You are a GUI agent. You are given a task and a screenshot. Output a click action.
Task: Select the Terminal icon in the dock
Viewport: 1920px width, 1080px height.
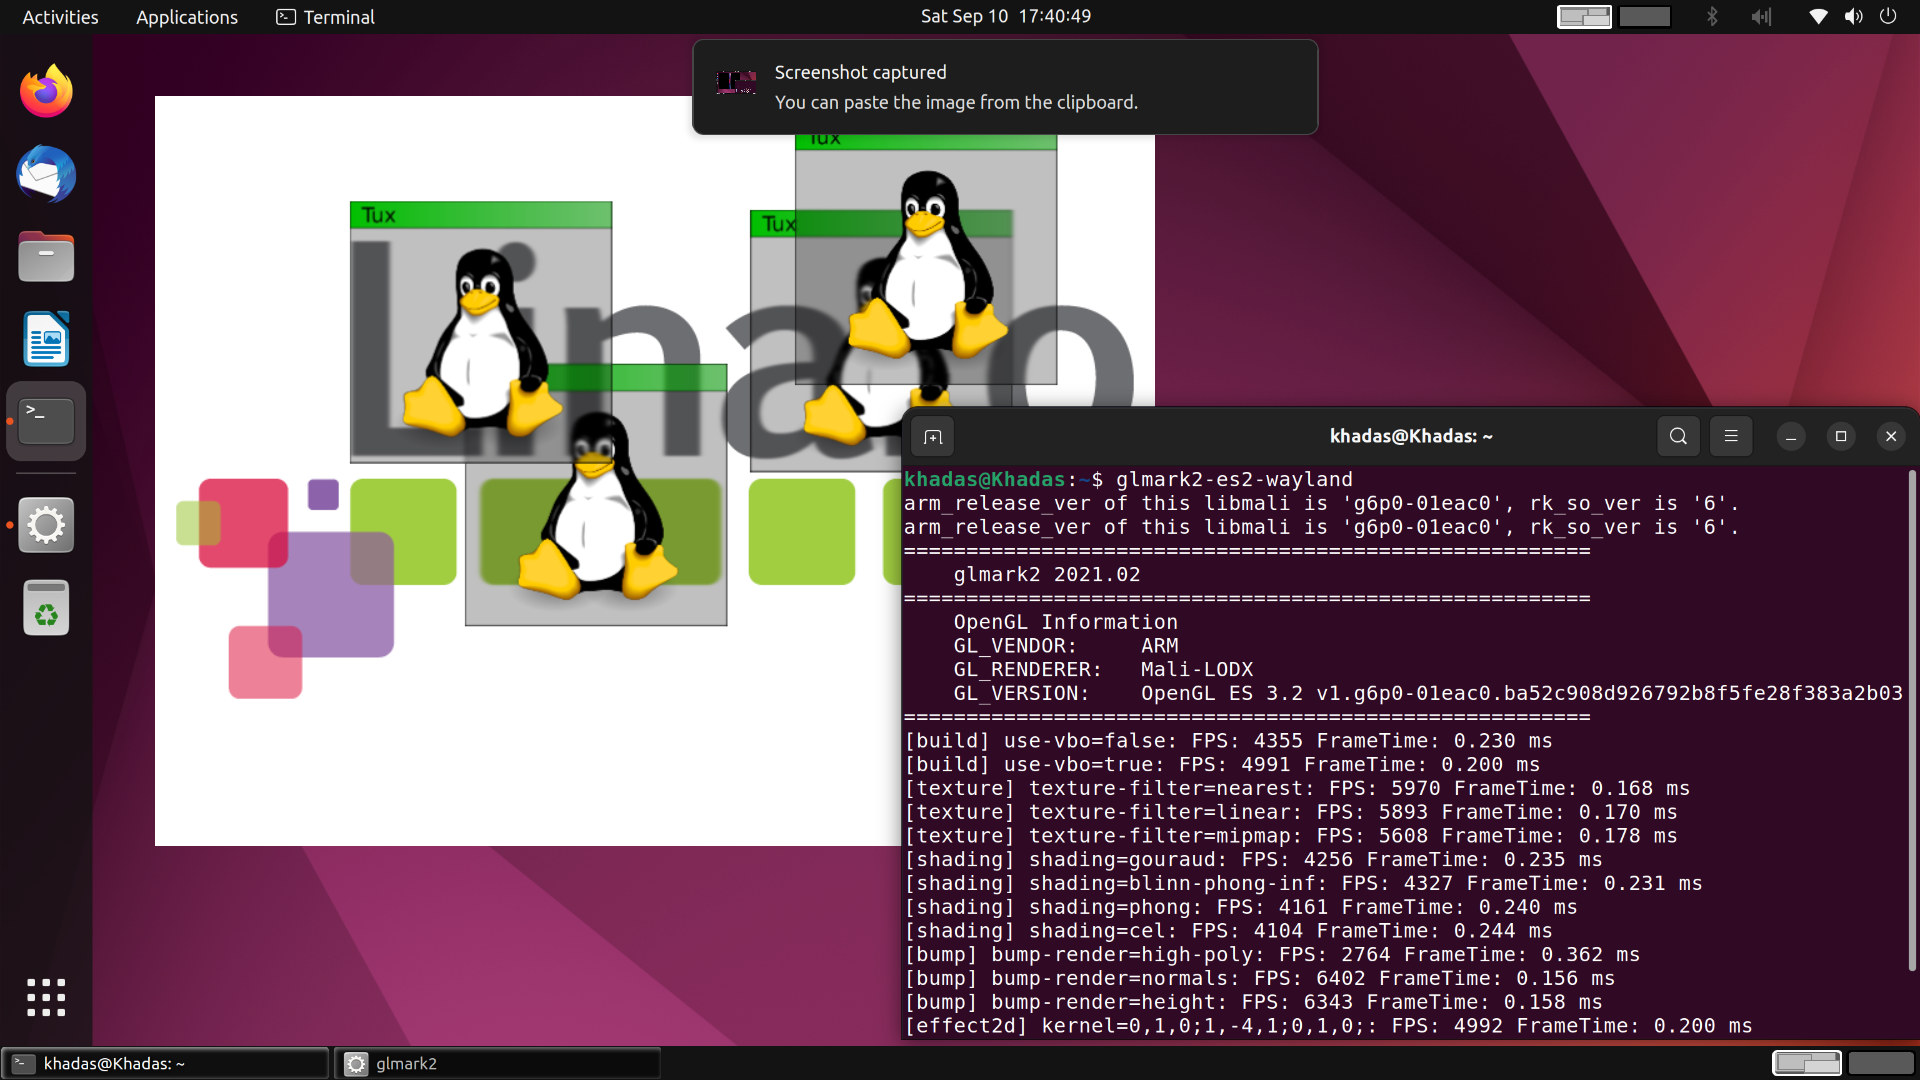46,421
